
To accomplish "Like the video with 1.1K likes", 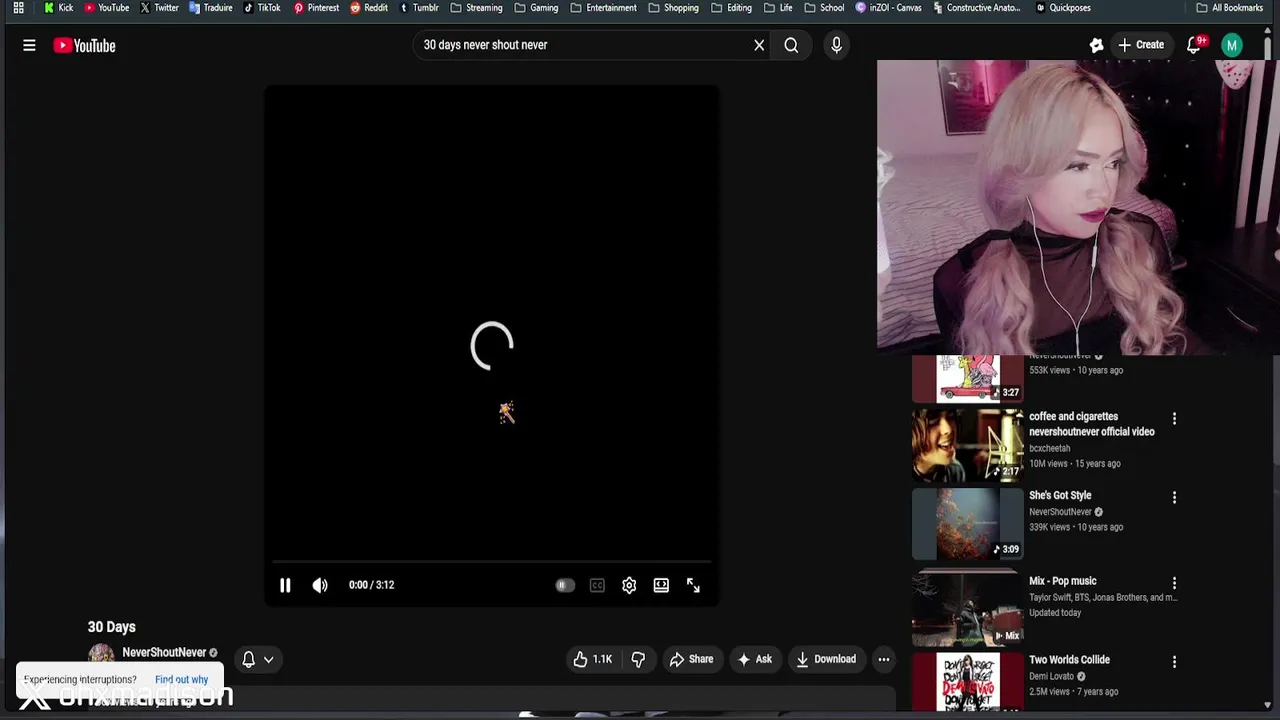I will (x=592, y=659).
